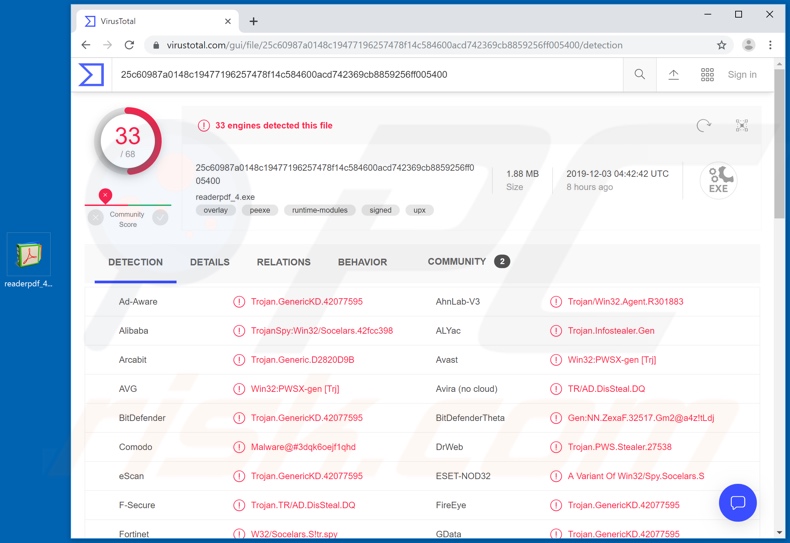The height and width of the screenshot is (543, 790).
Task: Open the chat bubble button
Action: coord(738,502)
